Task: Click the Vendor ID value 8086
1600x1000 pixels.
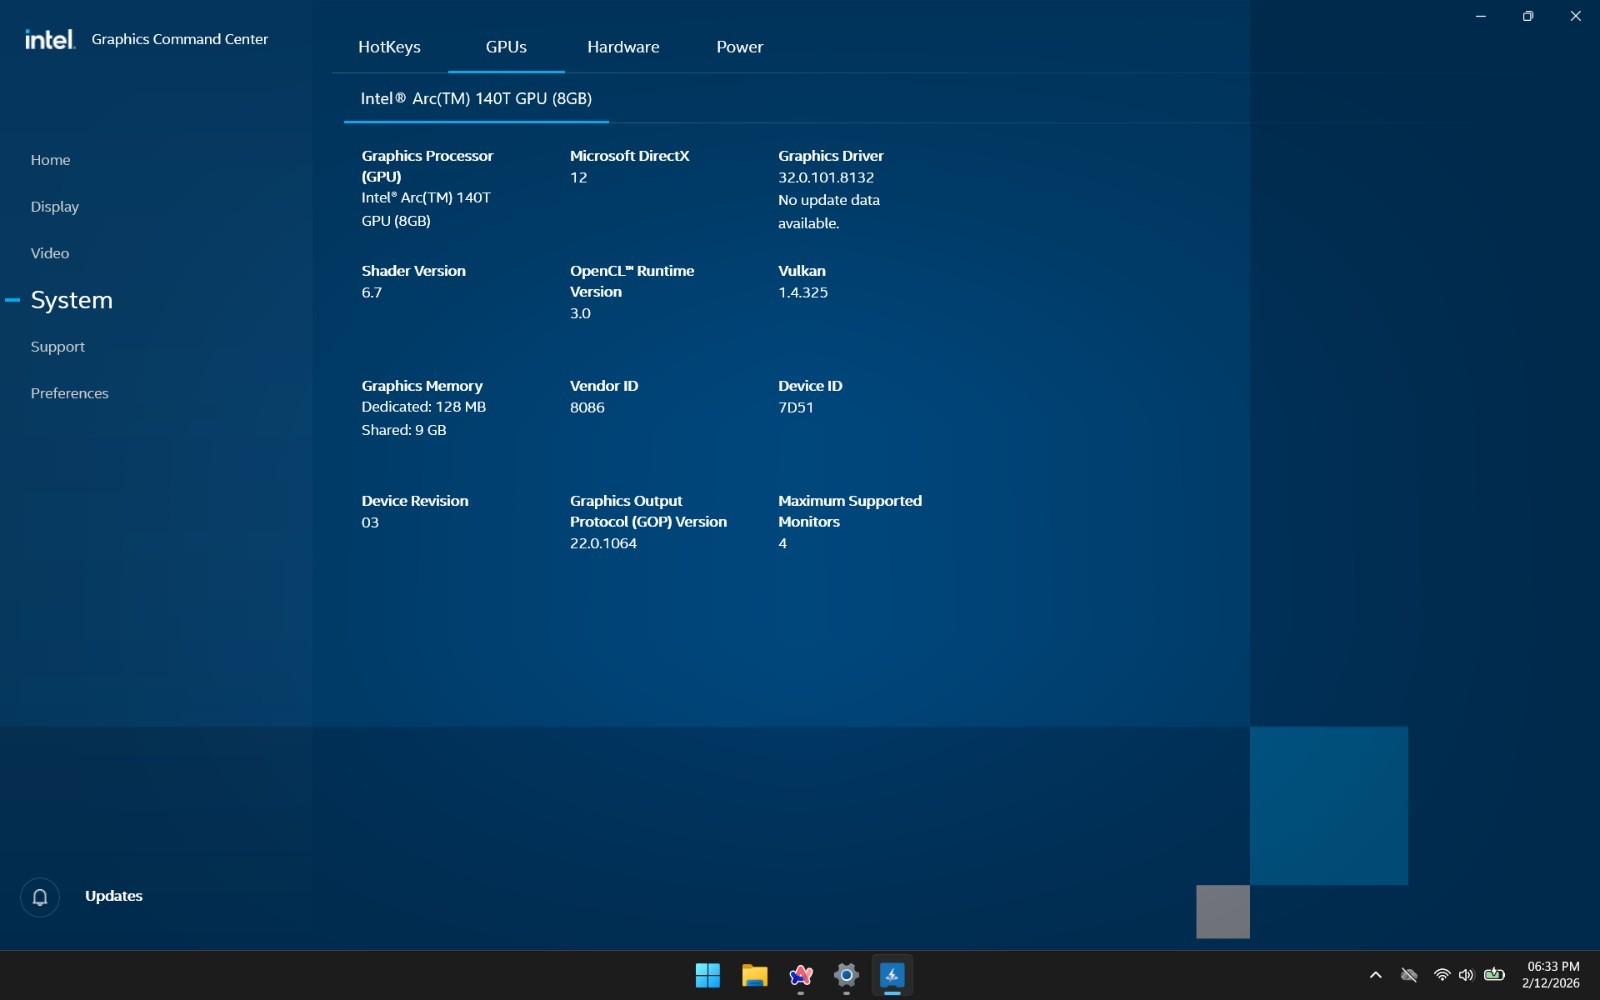Action: coord(587,408)
